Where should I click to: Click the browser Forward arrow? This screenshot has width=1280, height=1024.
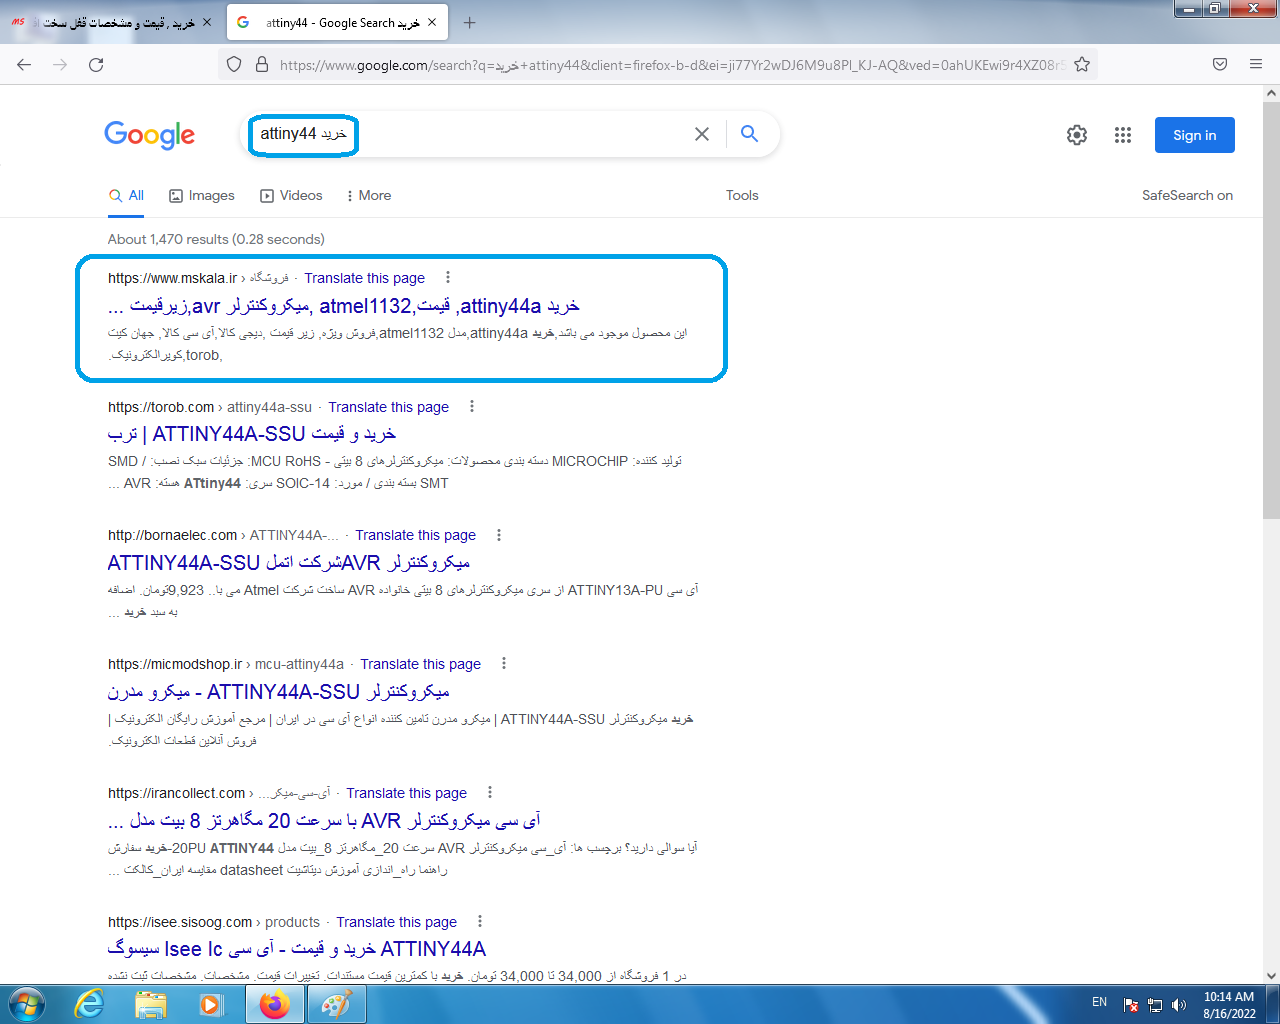(60, 64)
